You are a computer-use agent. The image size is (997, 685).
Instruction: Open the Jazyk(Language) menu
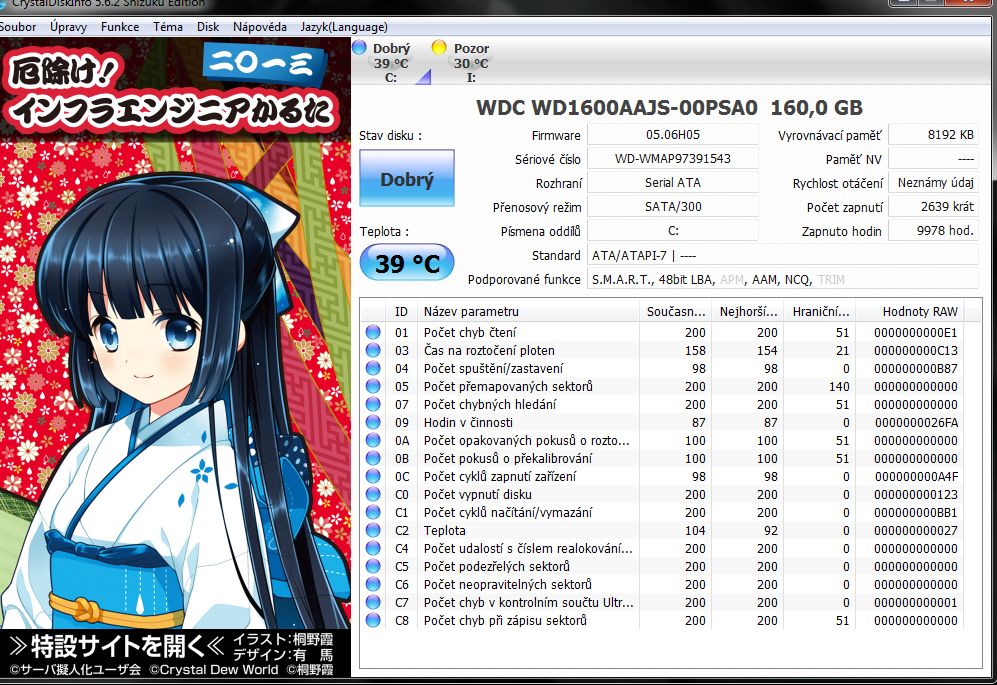click(344, 27)
